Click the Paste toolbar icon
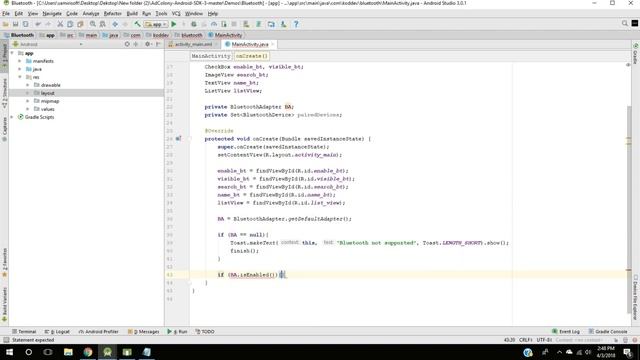This screenshot has height=360, width=640. [80, 24]
